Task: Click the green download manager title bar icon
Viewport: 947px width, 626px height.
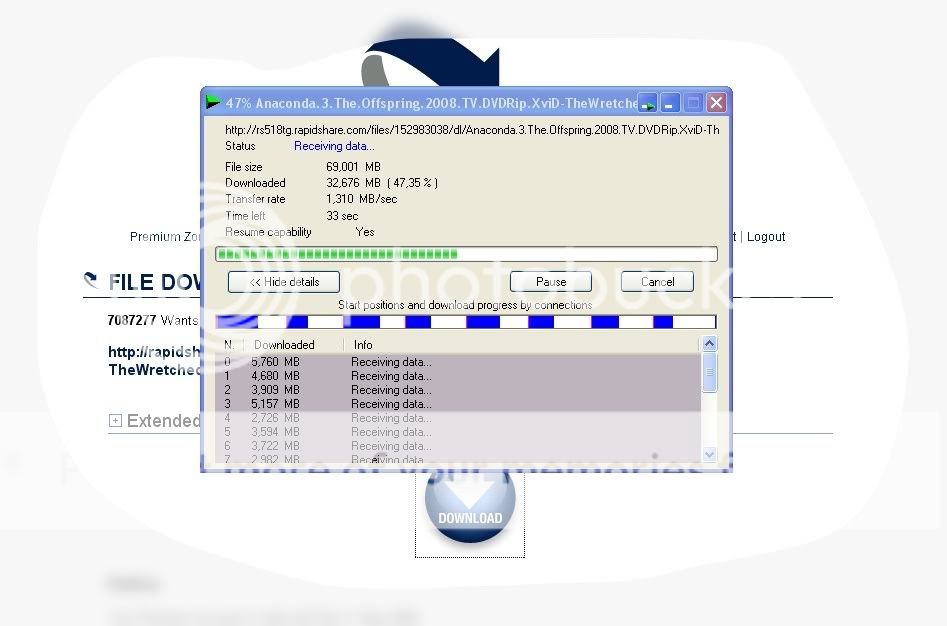Action: (x=213, y=102)
